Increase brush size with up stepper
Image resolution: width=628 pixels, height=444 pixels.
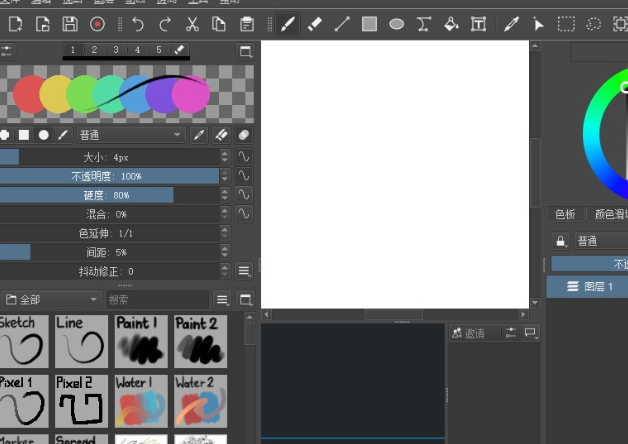pyautogui.click(x=225, y=153)
